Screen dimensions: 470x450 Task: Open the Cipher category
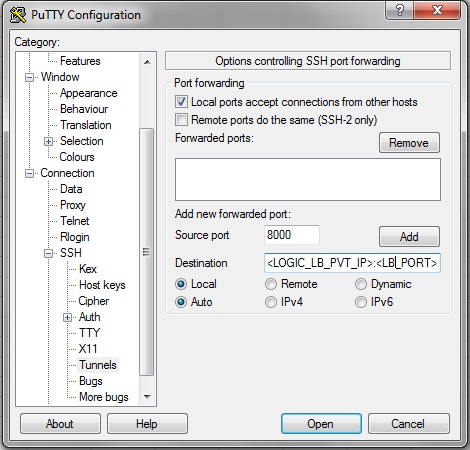pyautogui.click(x=94, y=301)
